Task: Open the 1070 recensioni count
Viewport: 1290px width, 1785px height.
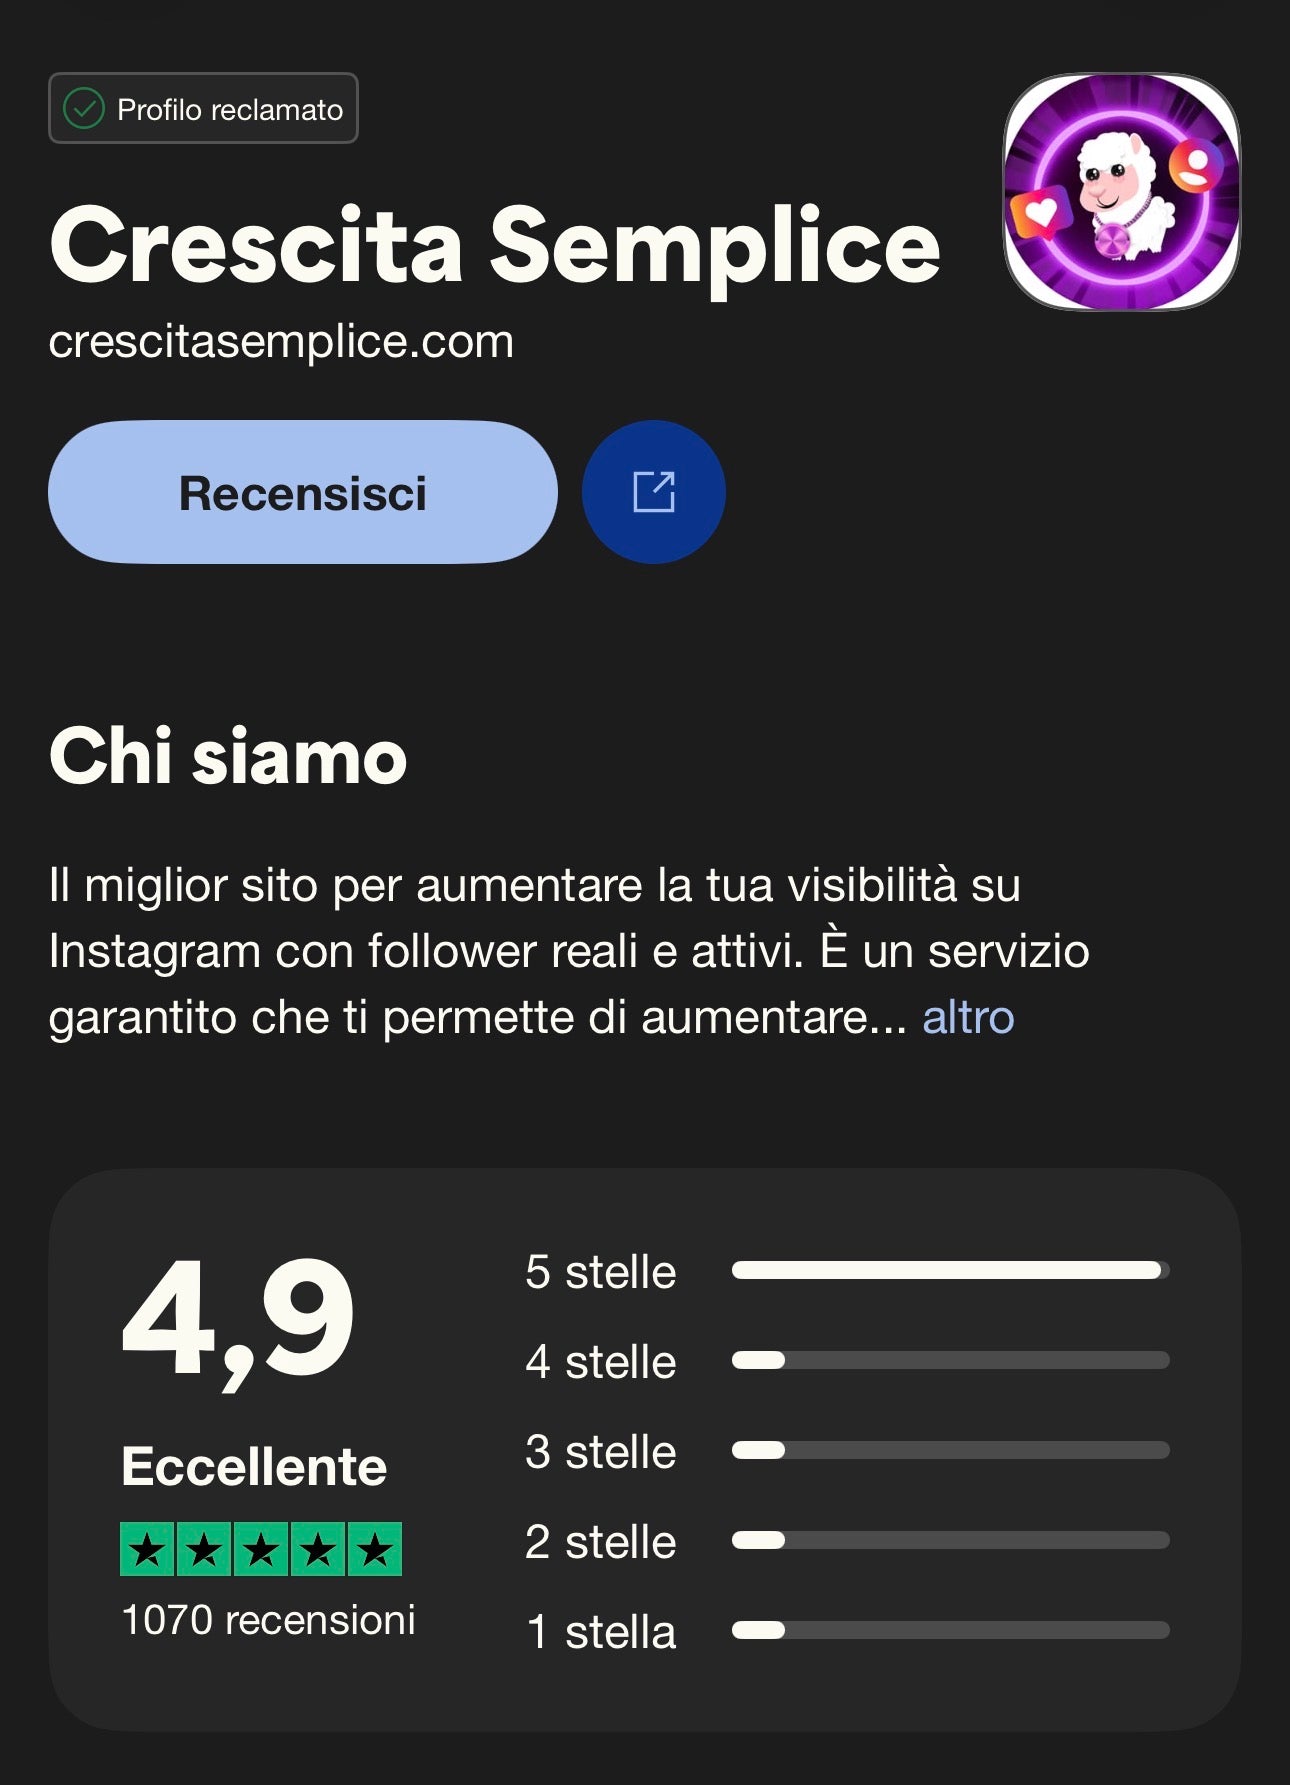Action: click(268, 1620)
